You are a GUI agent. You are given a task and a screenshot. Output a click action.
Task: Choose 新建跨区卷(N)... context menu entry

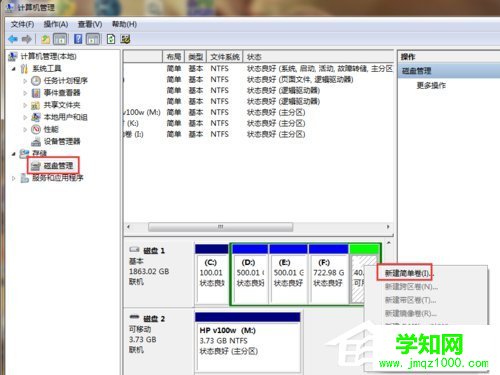(411, 287)
